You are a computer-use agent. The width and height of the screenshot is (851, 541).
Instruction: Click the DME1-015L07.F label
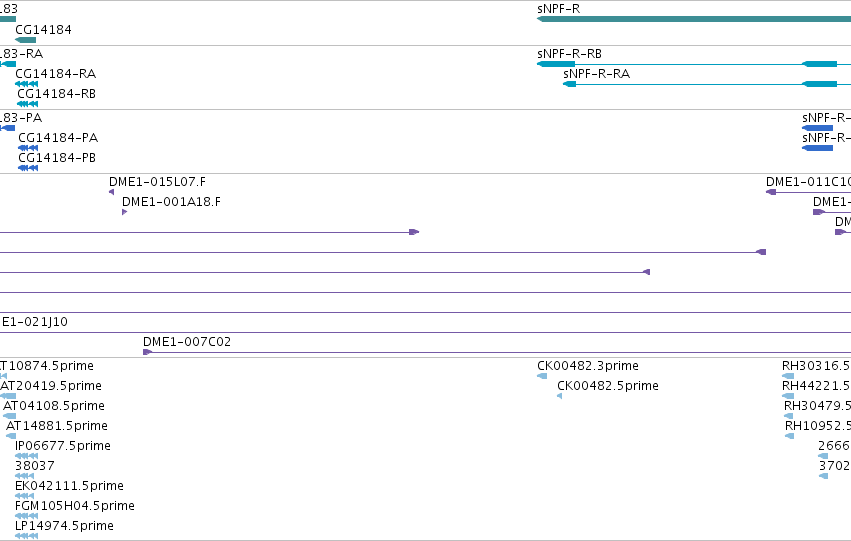pyautogui.click(x=157, y=182)
